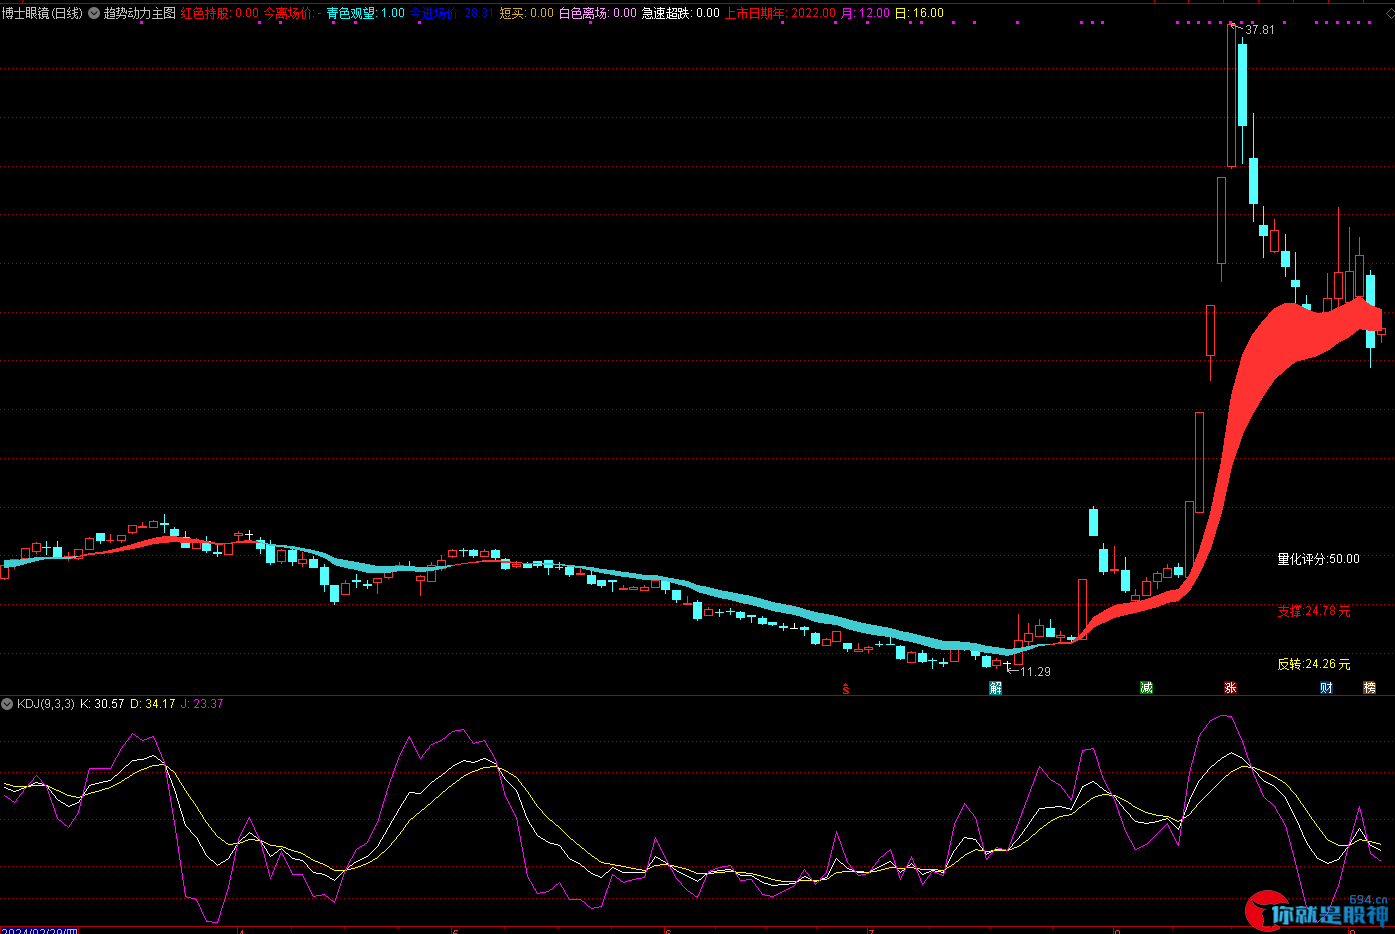Click the D: 34.17 value

pos(153,704)
